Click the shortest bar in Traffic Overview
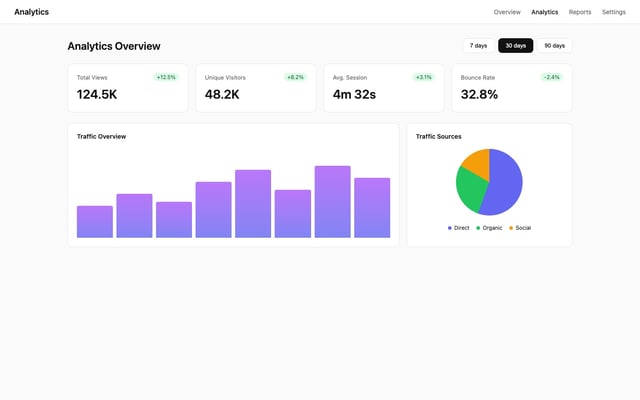The width and height of the screenshot is (640, 400). tap(95, 222)
